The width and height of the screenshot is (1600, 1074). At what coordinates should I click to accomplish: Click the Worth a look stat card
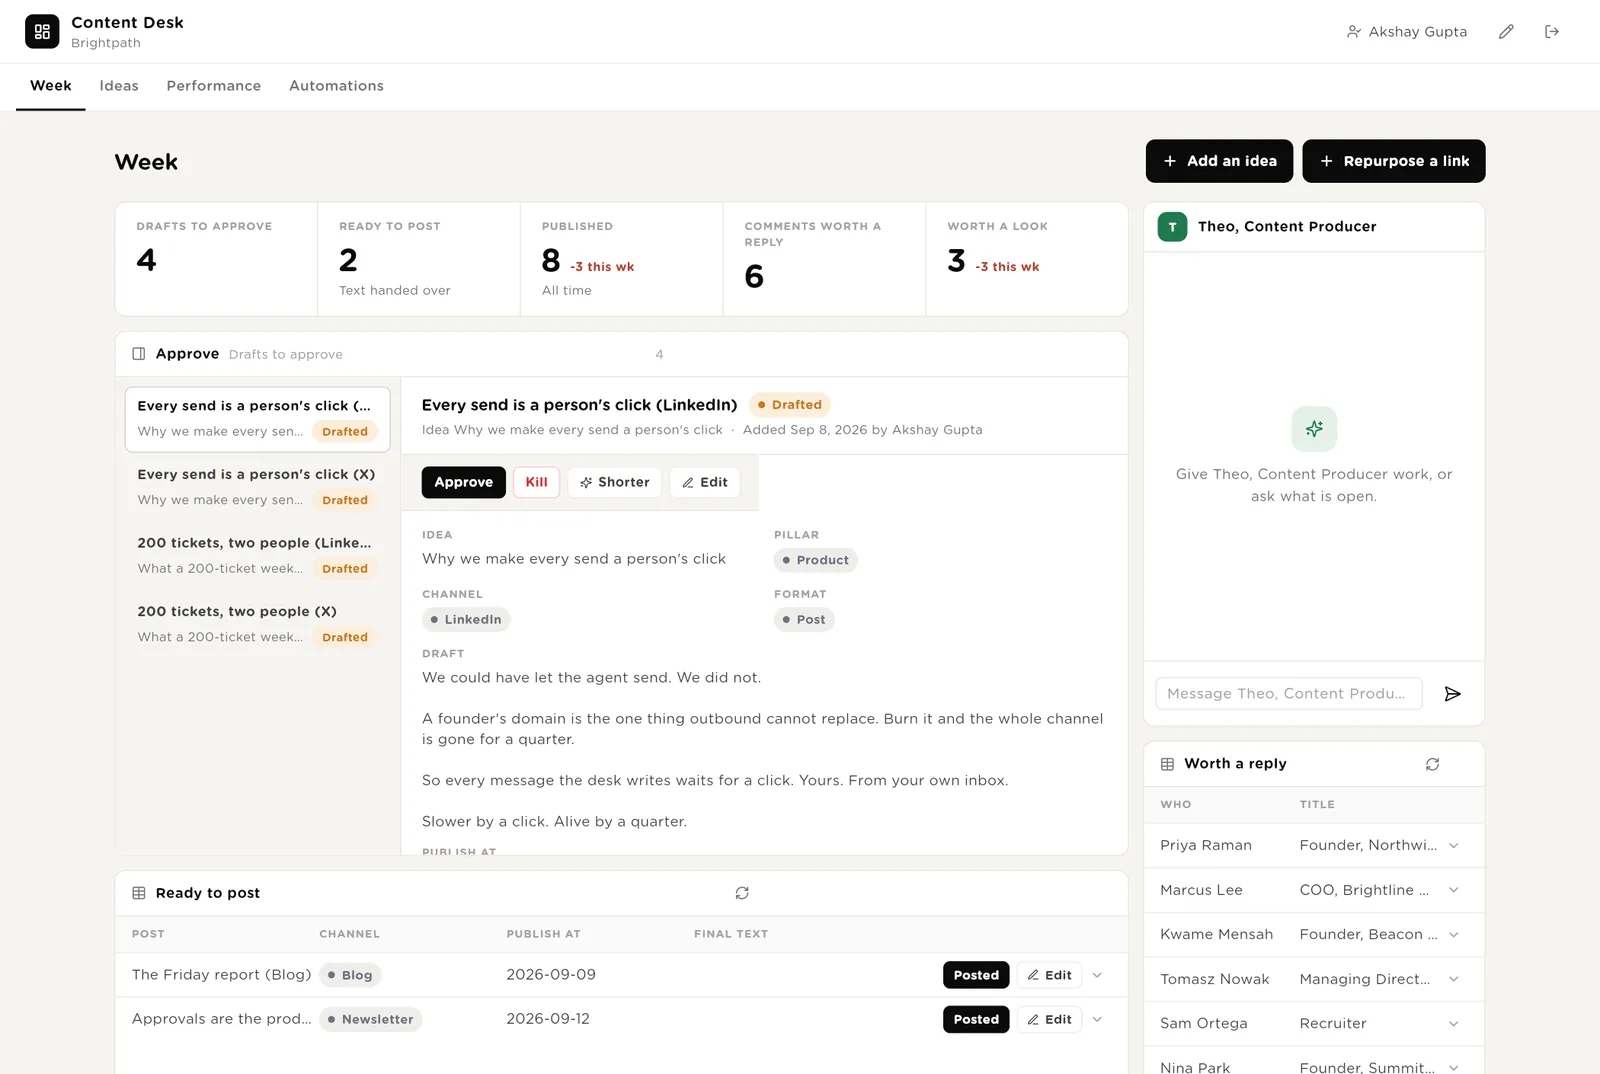click(x=1027, y=259)
